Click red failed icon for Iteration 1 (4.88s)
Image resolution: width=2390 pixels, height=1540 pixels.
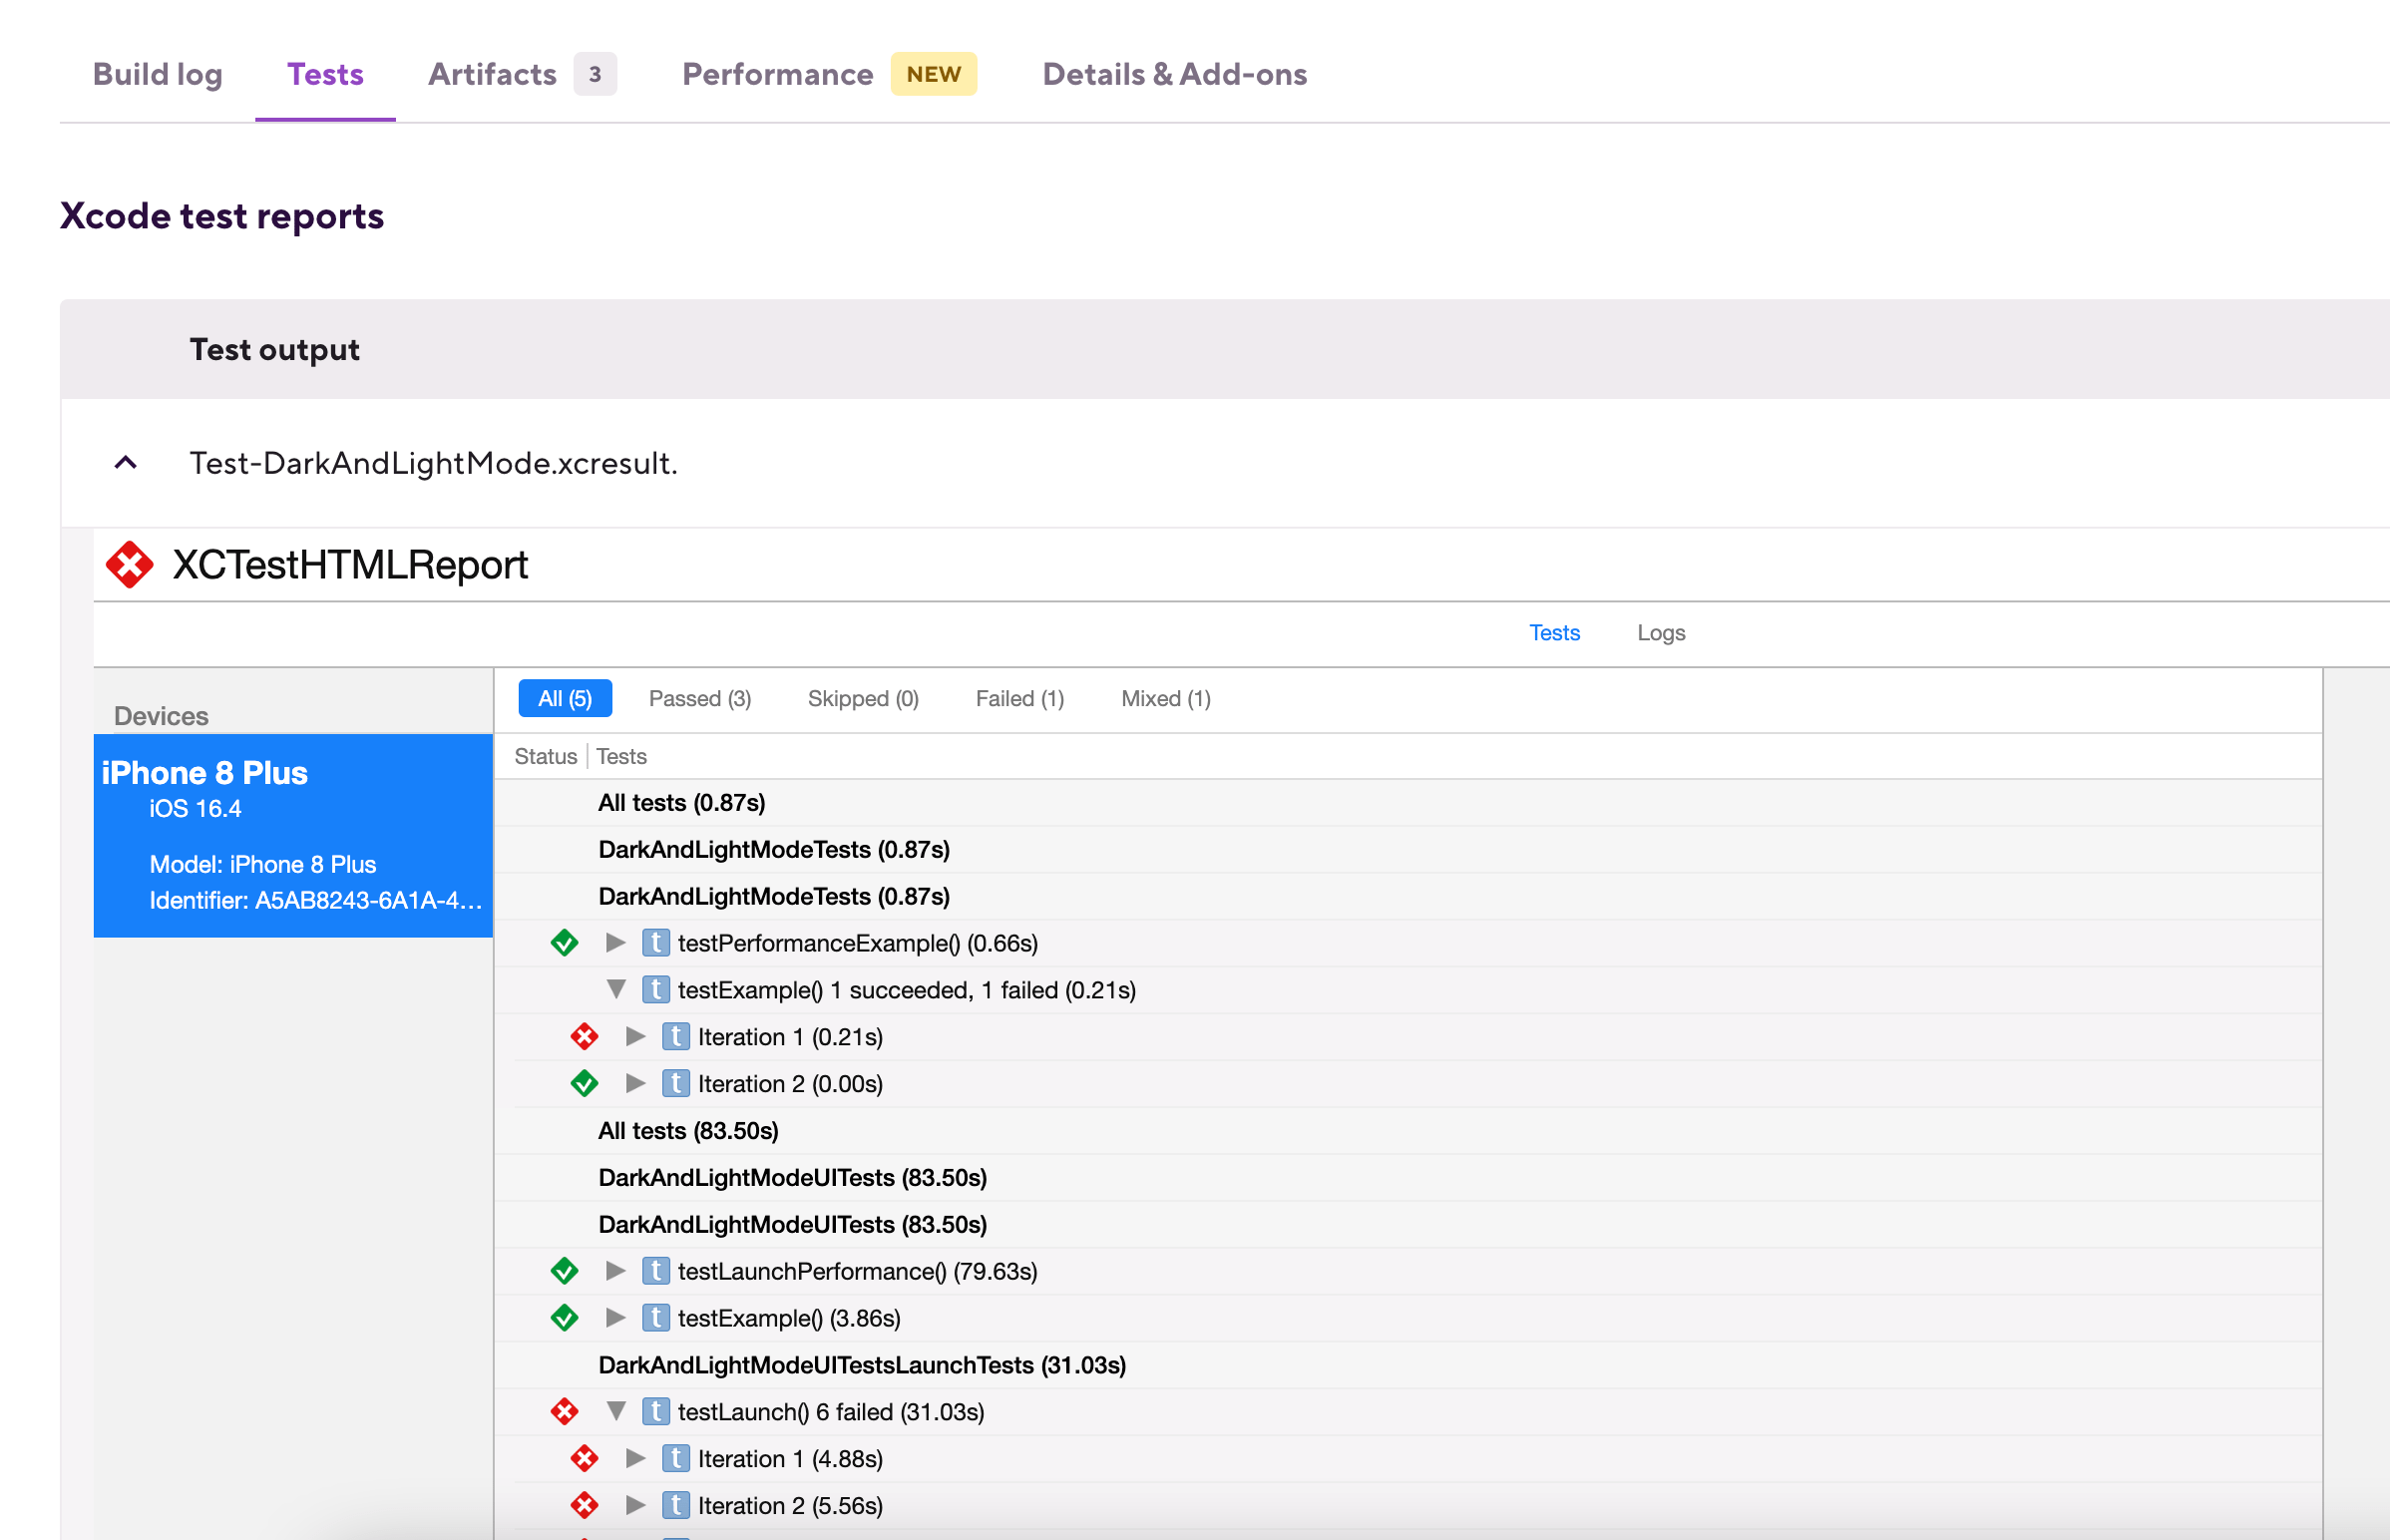click(584, 1459)
